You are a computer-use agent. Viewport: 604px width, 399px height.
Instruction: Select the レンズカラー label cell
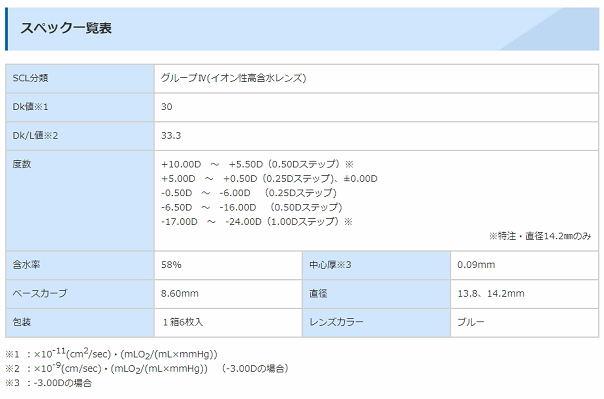tap(376, 322)
